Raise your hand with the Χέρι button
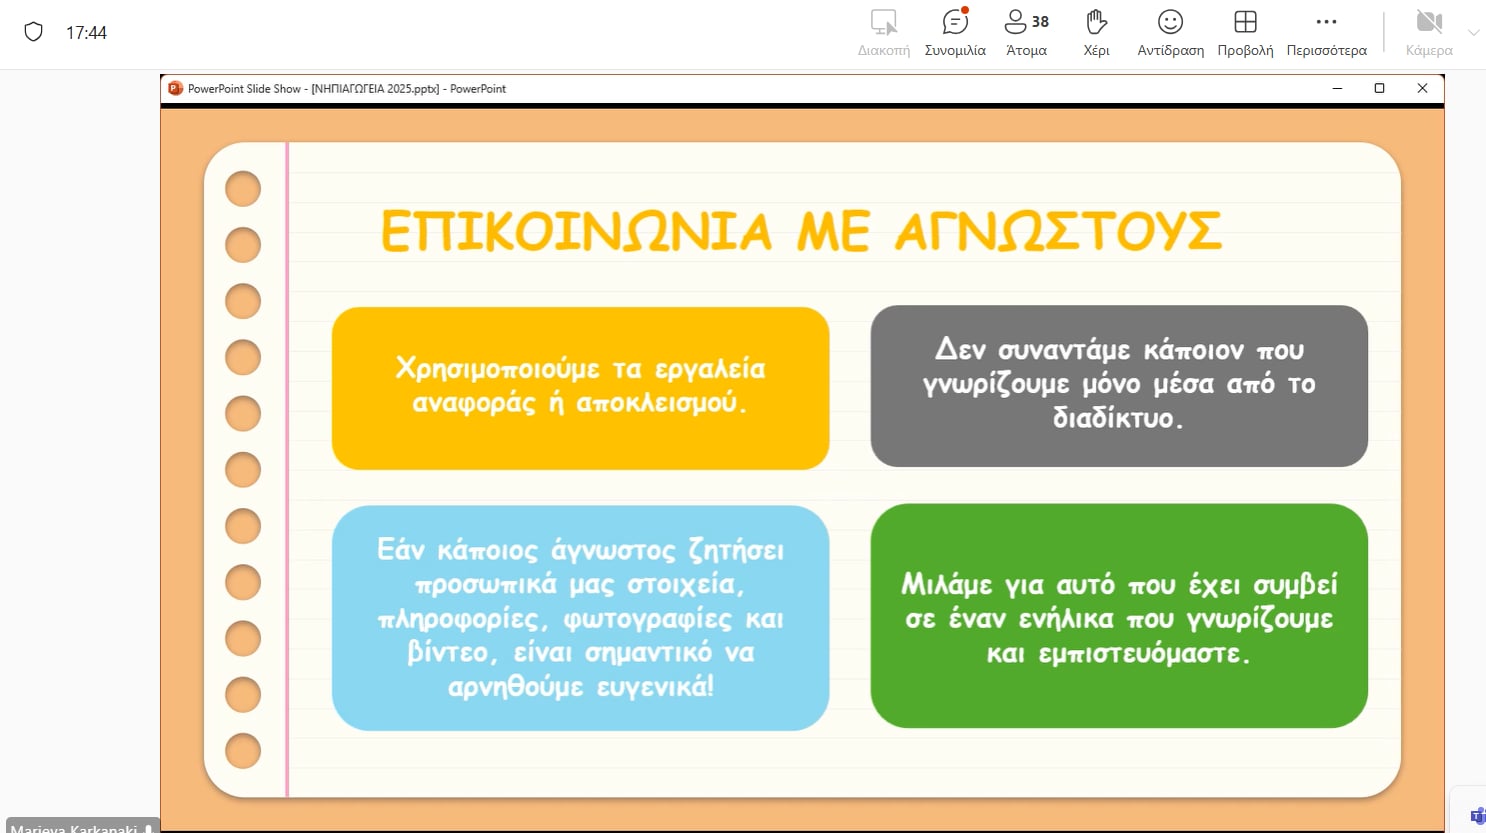This screenshot has height=833, width=1486. pyautogui.click(x=1096, y=32)
